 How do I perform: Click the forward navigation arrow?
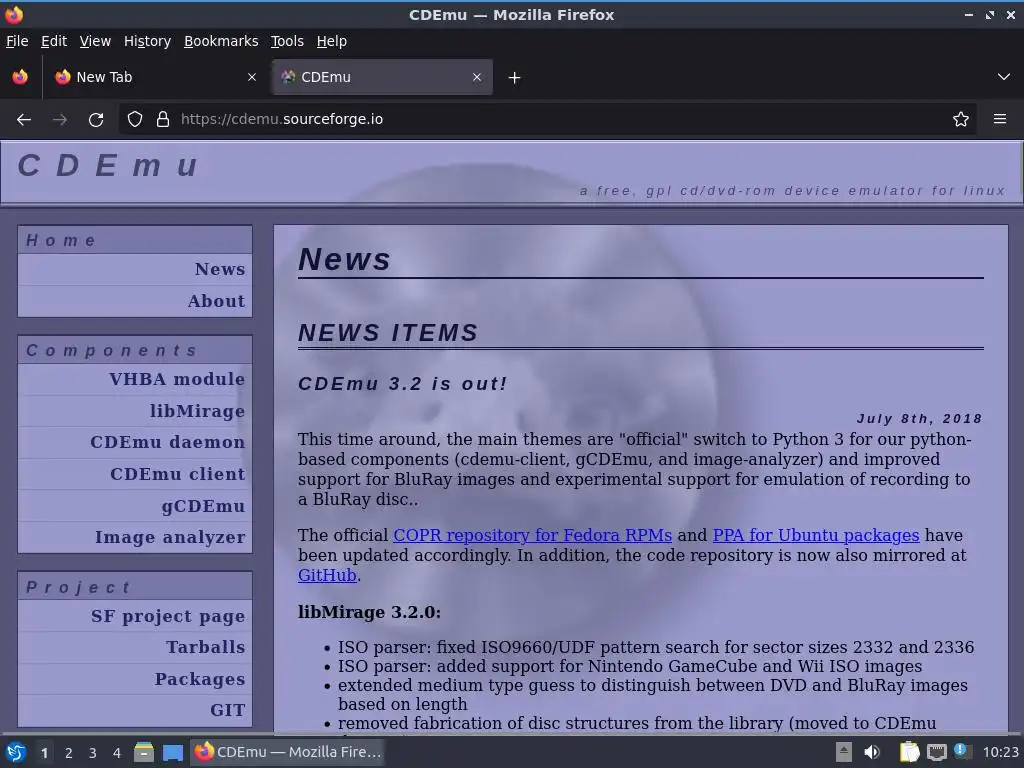59,120
